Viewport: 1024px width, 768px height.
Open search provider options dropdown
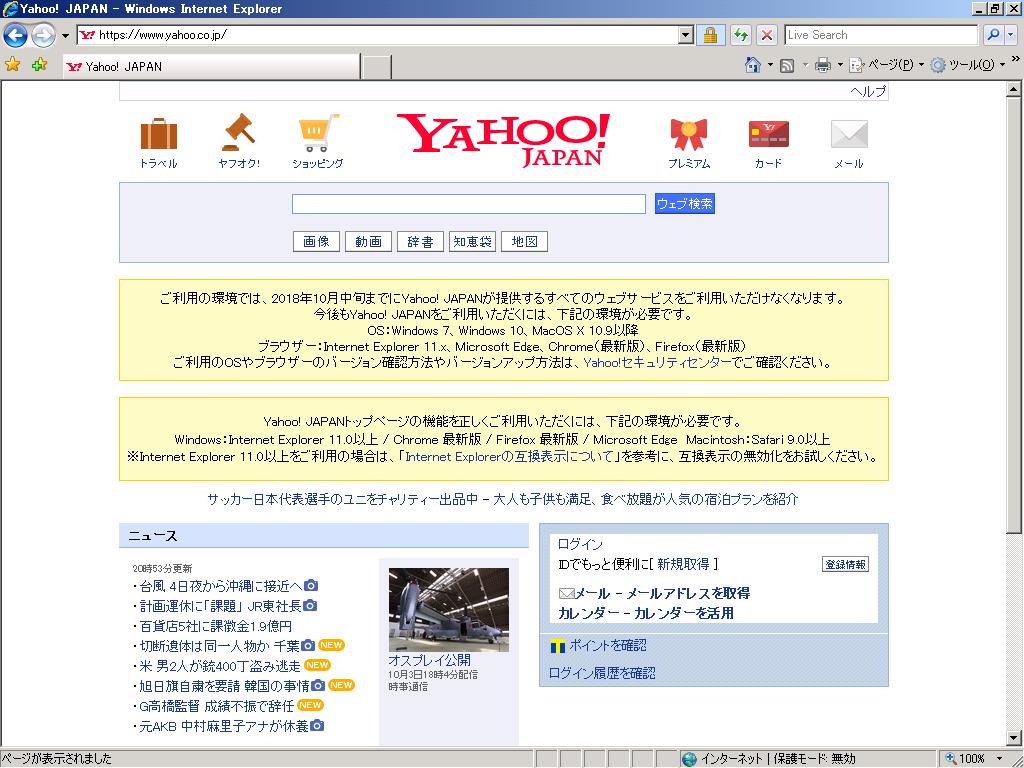pos(1011,35)
